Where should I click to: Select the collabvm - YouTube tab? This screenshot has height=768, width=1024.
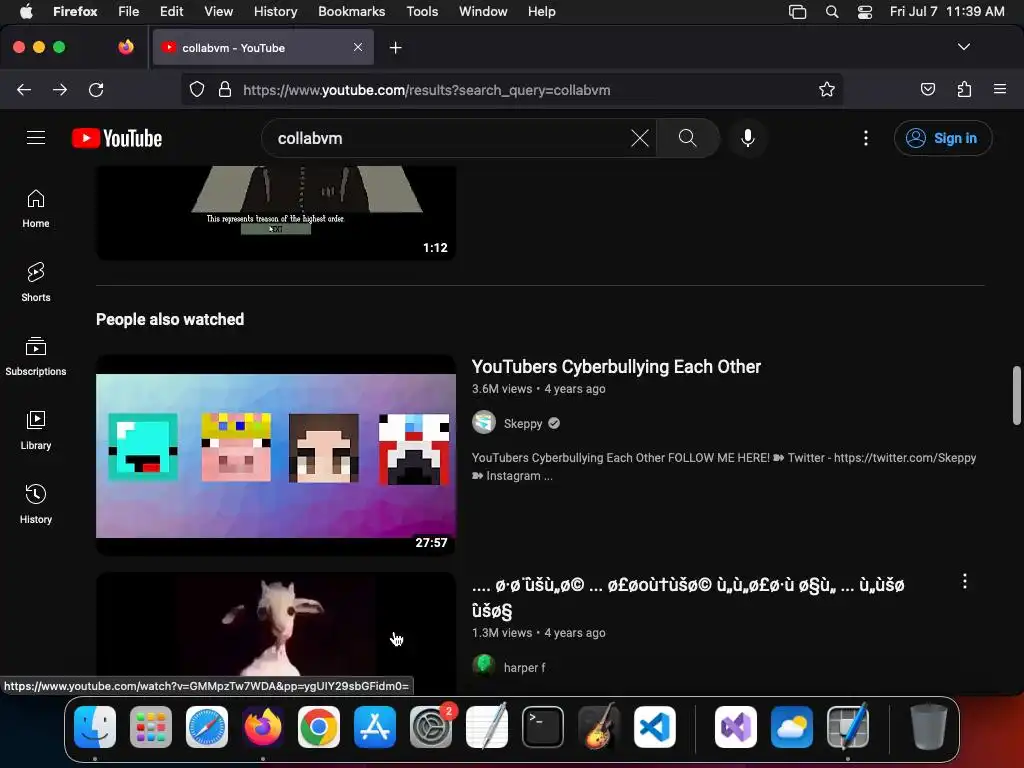[263, 48]
